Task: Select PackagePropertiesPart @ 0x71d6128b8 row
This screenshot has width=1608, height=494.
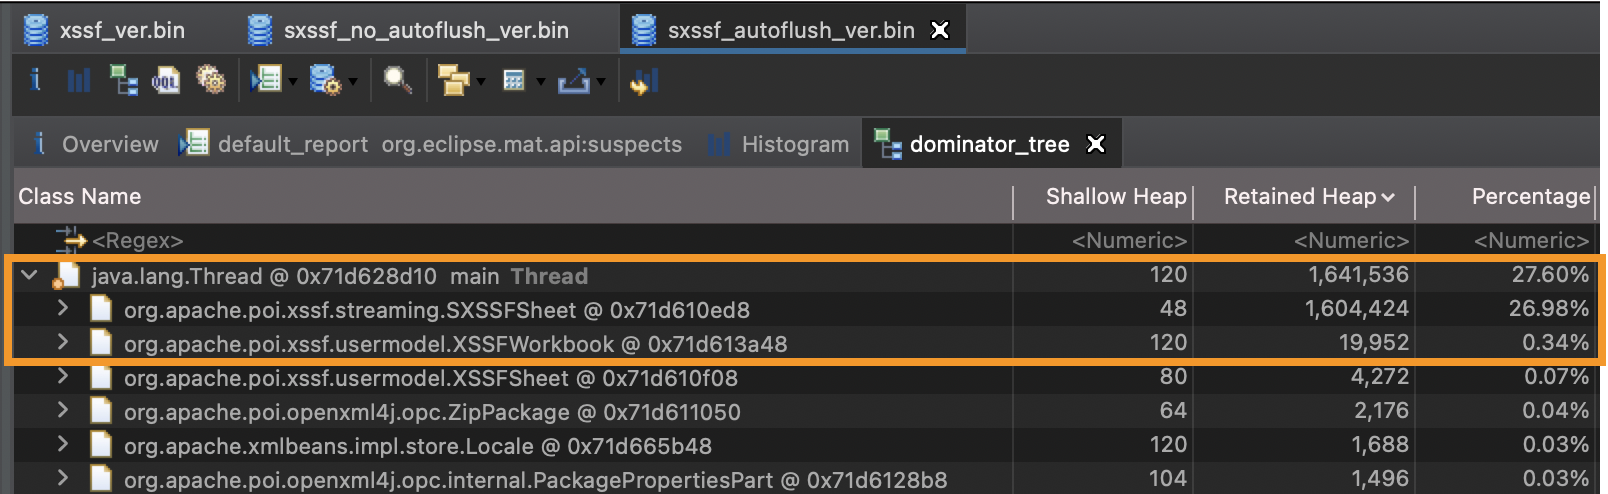Action: click(804, 479)
